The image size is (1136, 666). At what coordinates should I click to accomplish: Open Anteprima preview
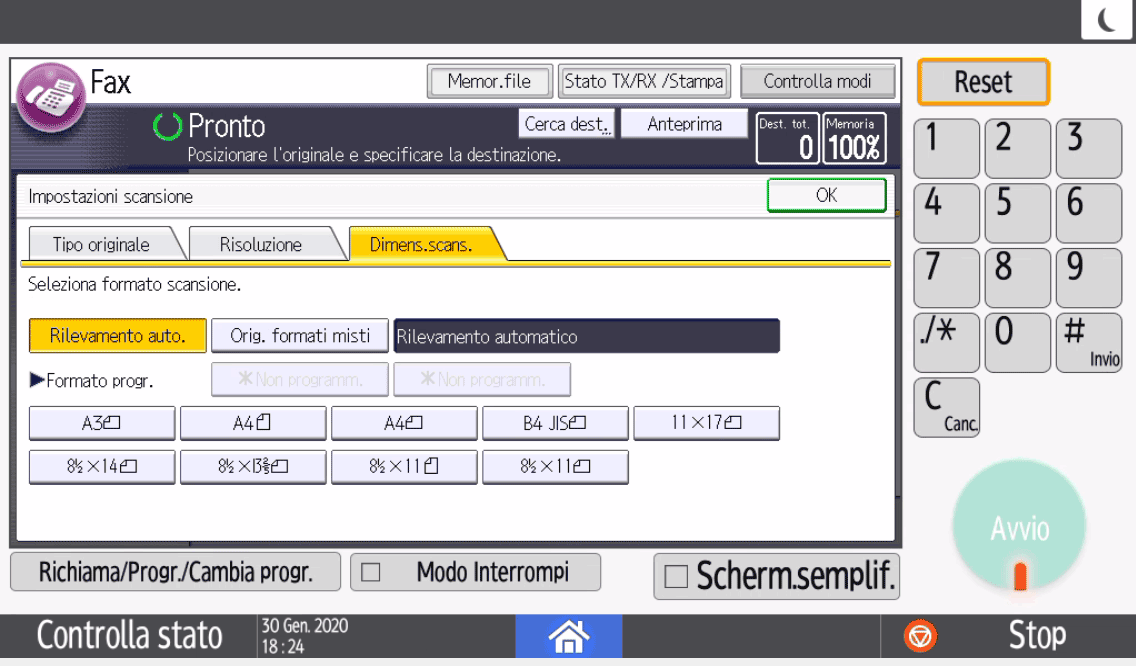(685, 124)
